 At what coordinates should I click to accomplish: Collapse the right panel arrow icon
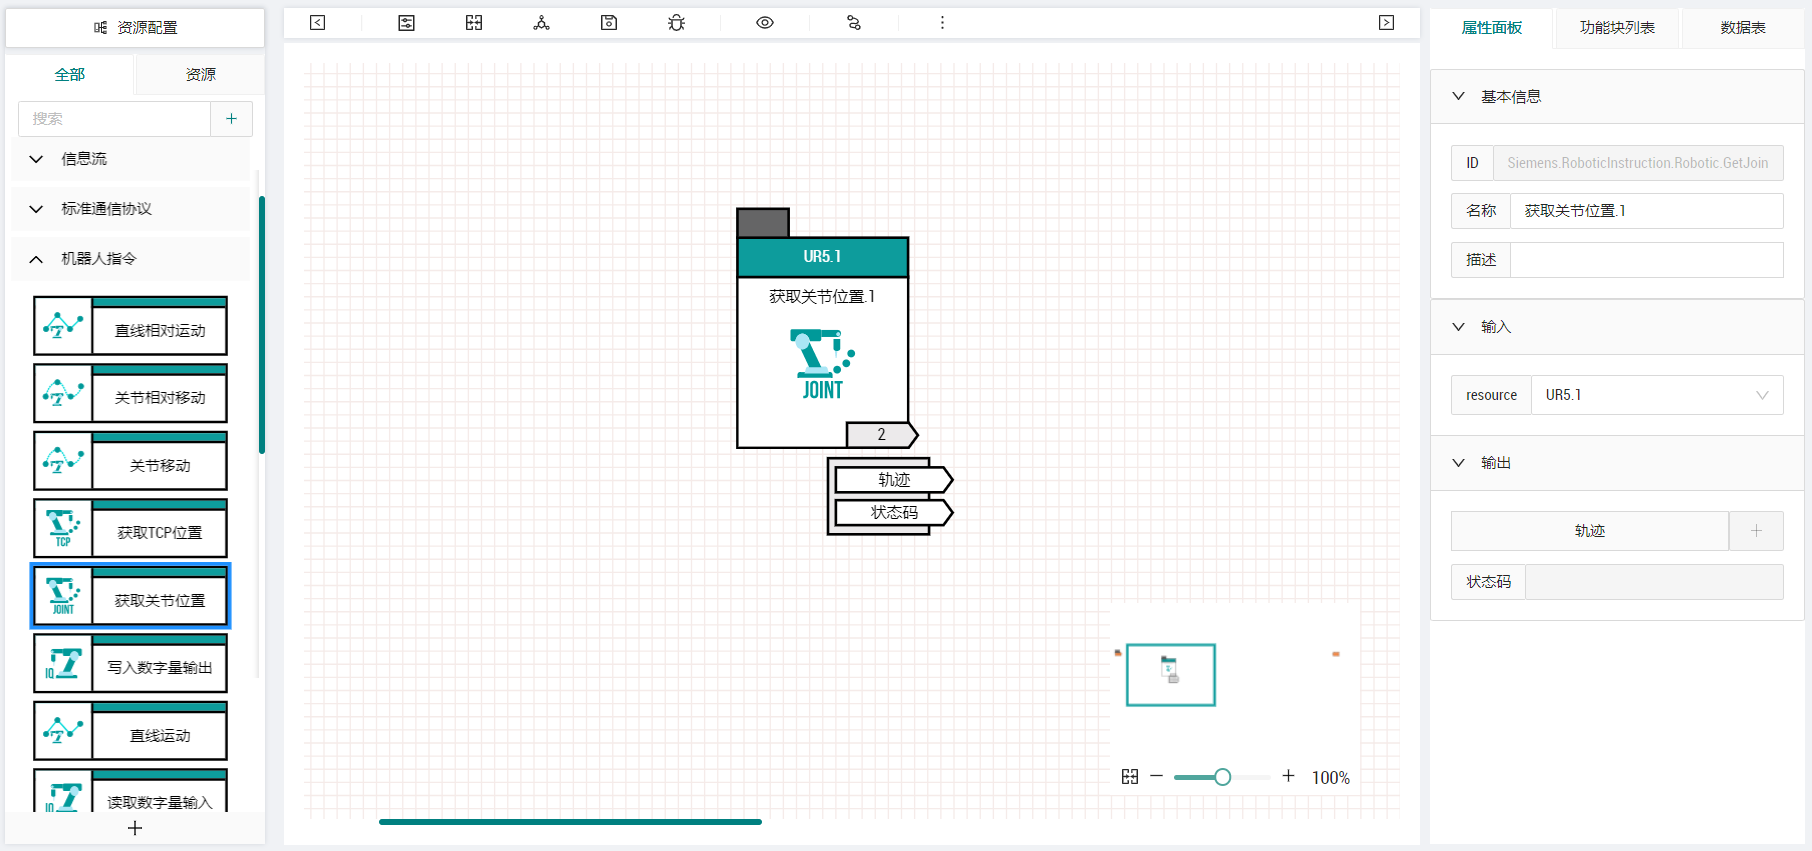[x=1386, y=23]
